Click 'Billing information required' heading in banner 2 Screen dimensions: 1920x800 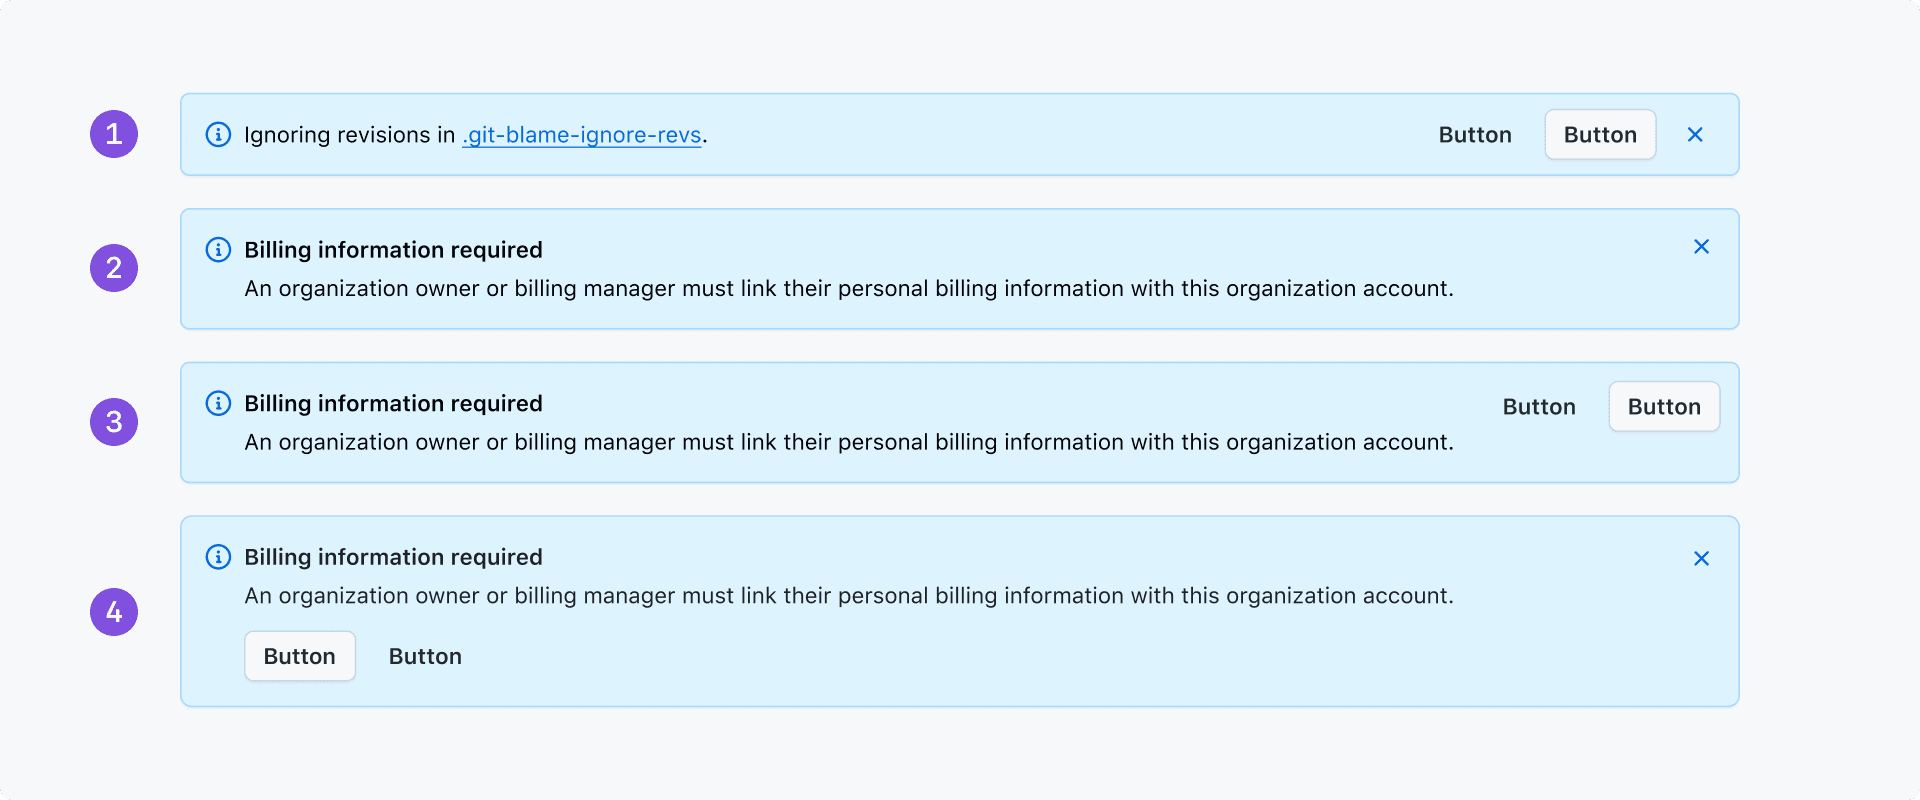[x=393, y=250]
